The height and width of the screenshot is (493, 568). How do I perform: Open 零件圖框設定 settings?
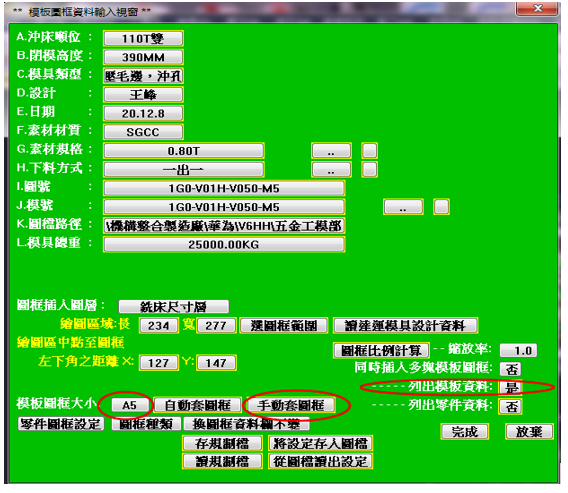61,424
